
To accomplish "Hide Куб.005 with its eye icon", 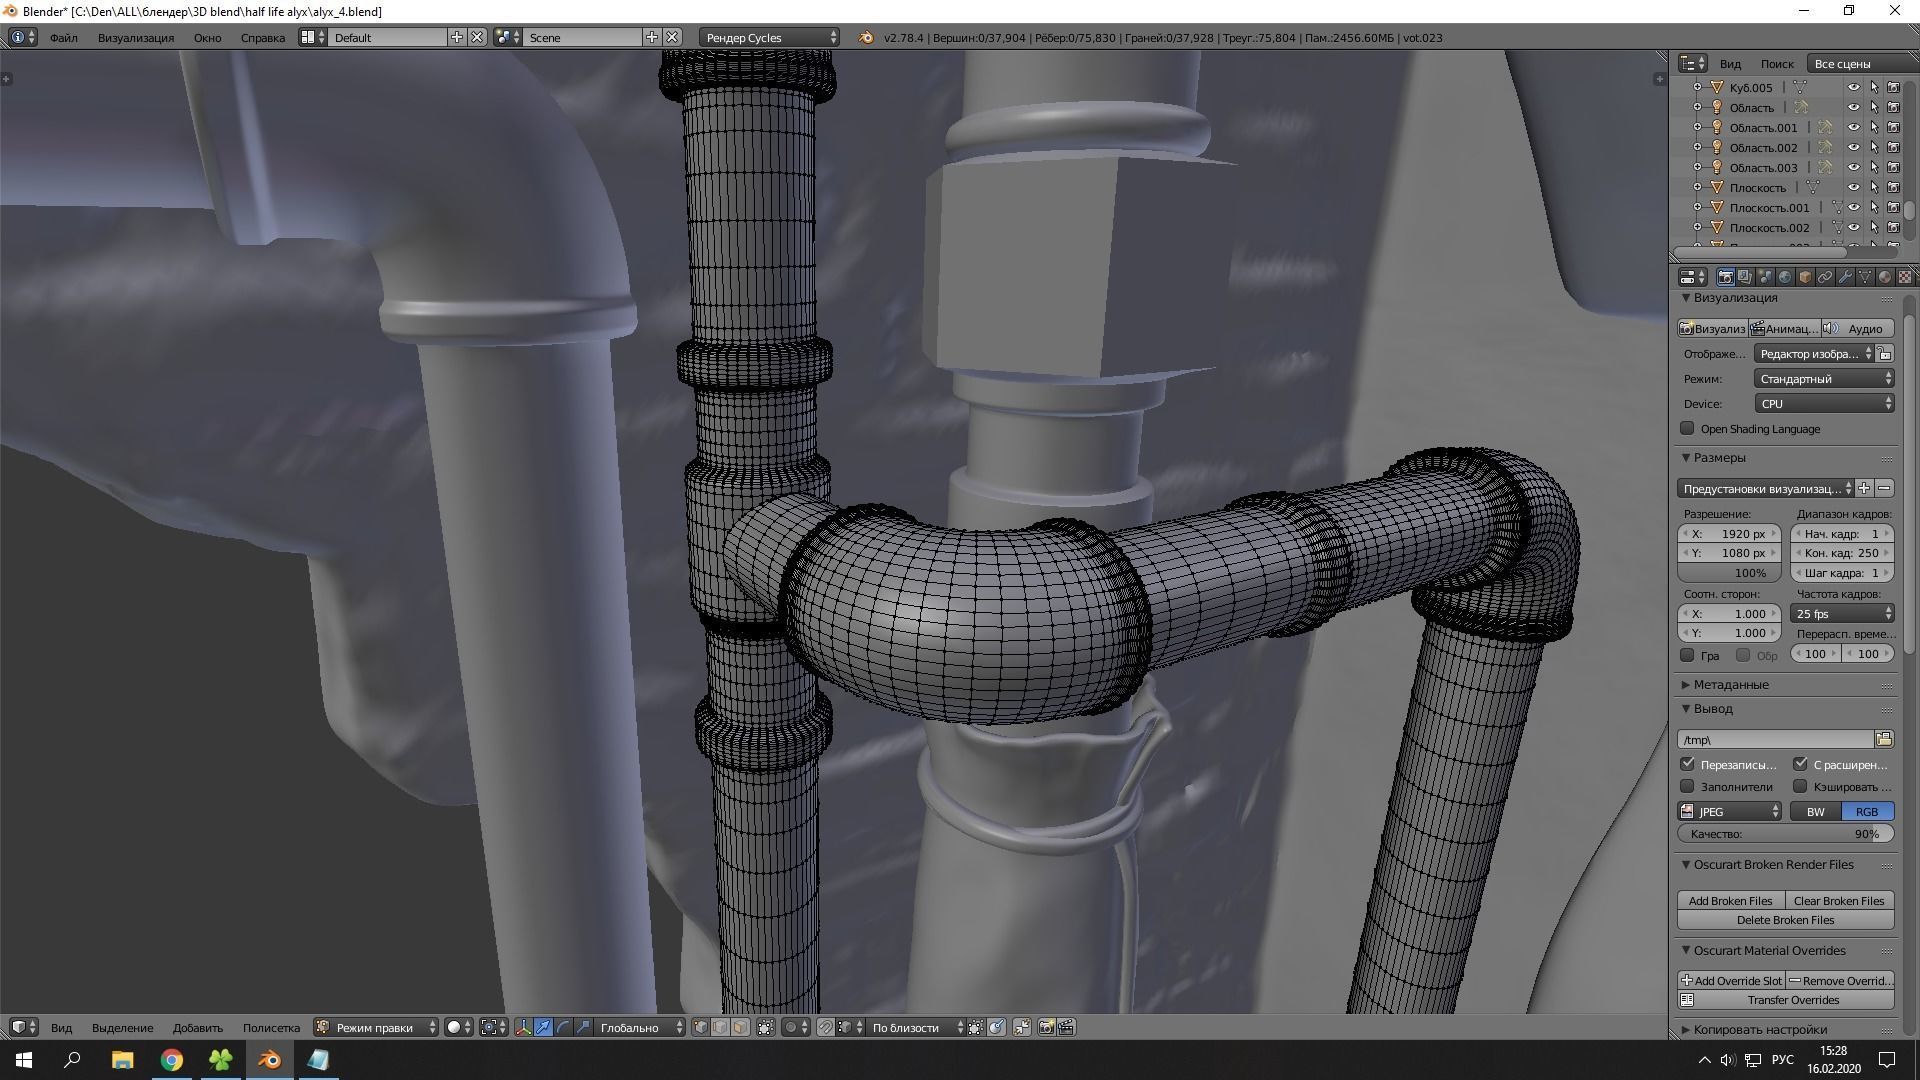I will point(1853,87).
